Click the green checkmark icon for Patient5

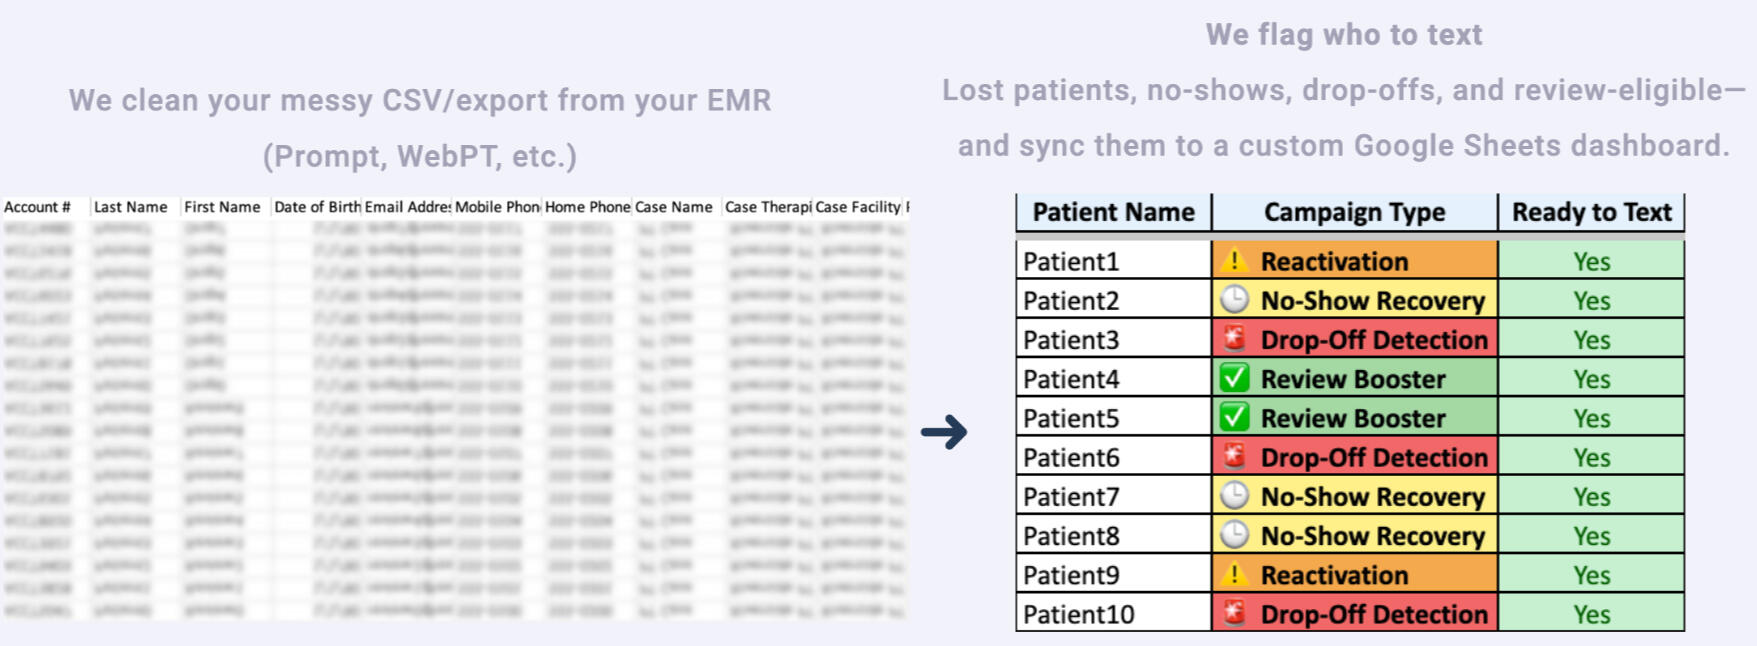tap(1235, 417)
